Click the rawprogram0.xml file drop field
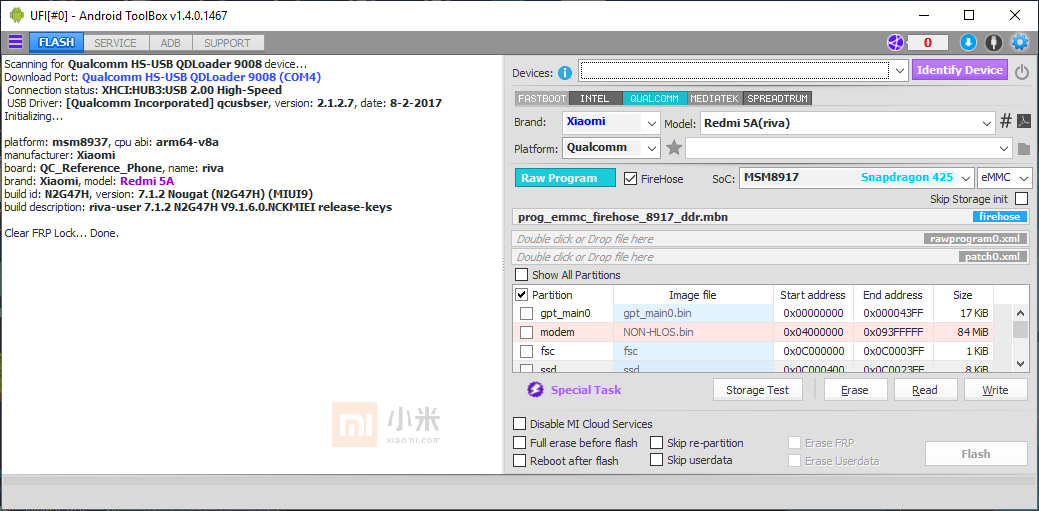Image resolution: width=1039 pixels, height=511 pixels. coord(771,239)
